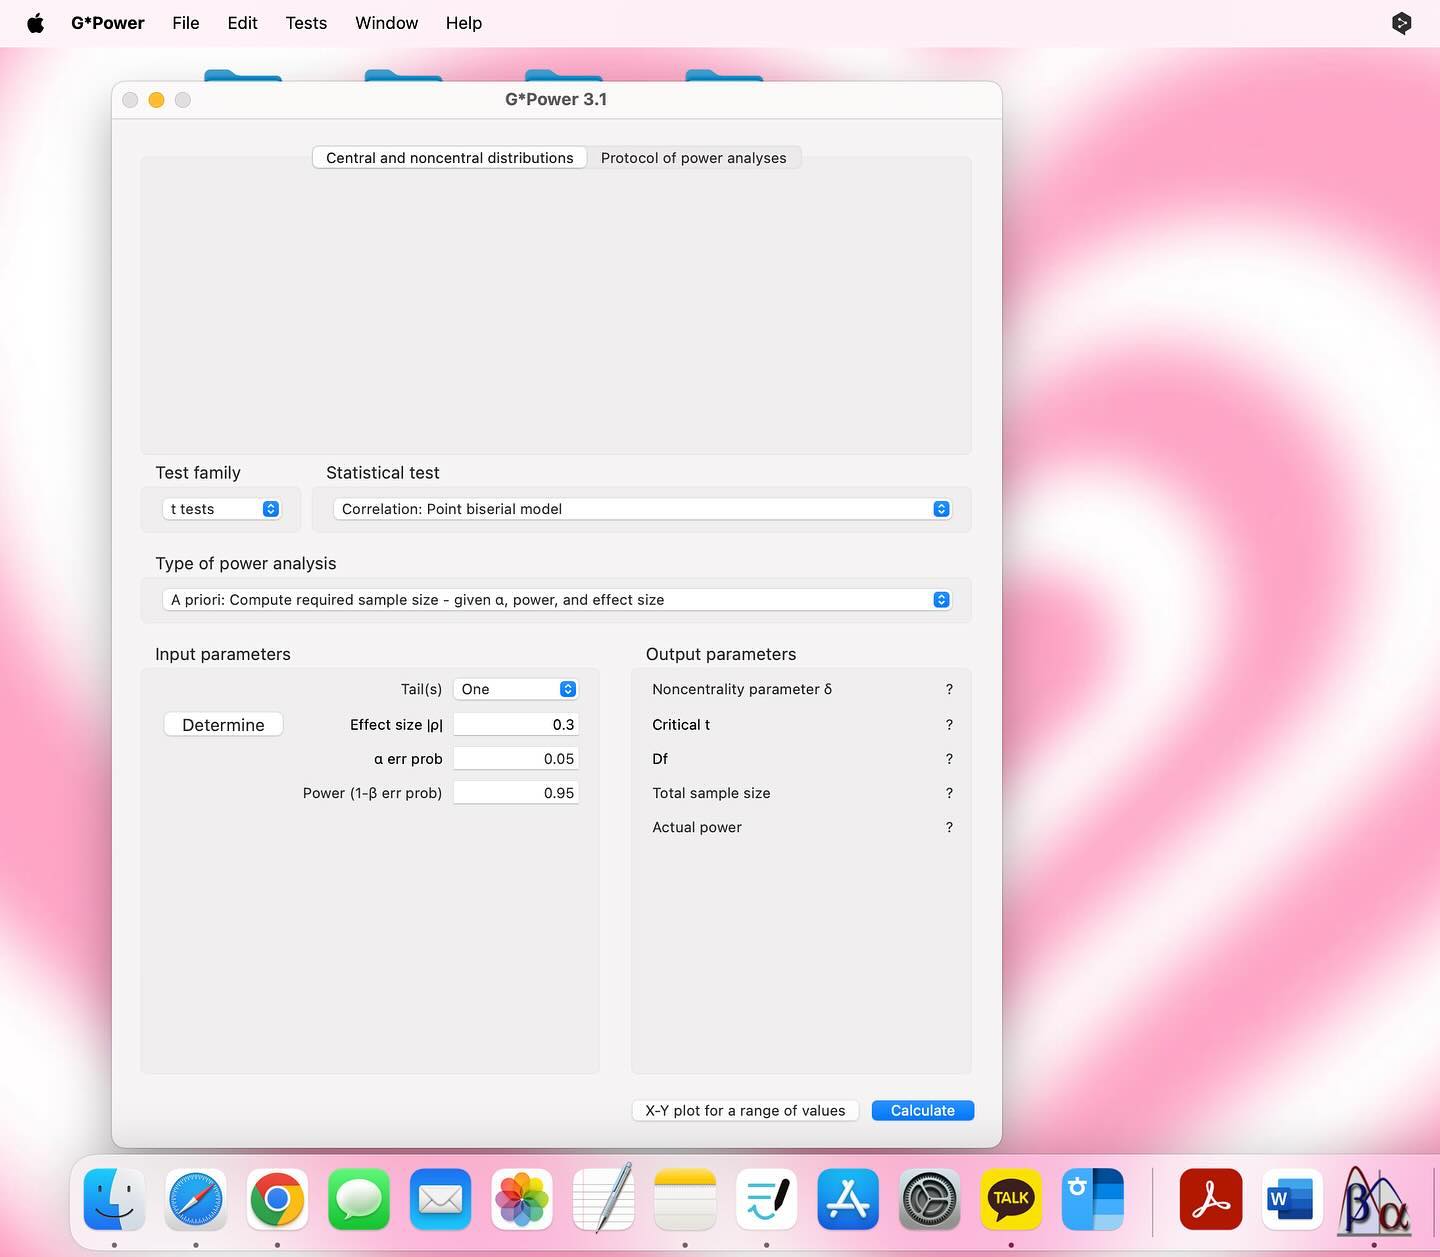Open Adobe Acrobat from the Dock

(1211, 1199)
